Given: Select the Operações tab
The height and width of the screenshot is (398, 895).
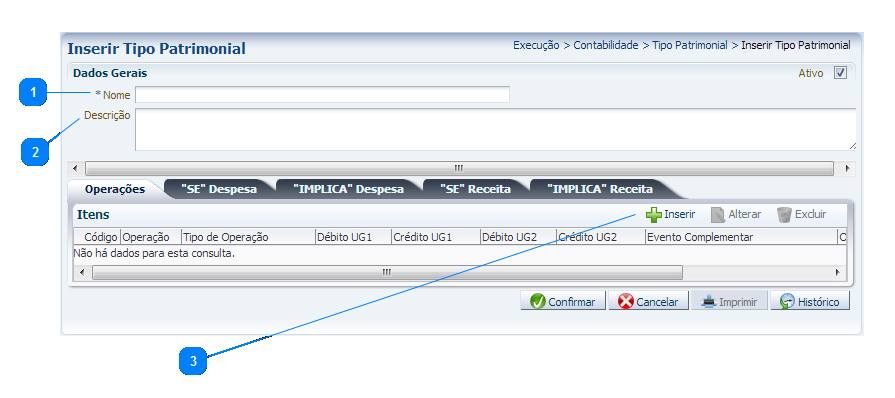Looking at the screenshot, I should tap(115, 189).
